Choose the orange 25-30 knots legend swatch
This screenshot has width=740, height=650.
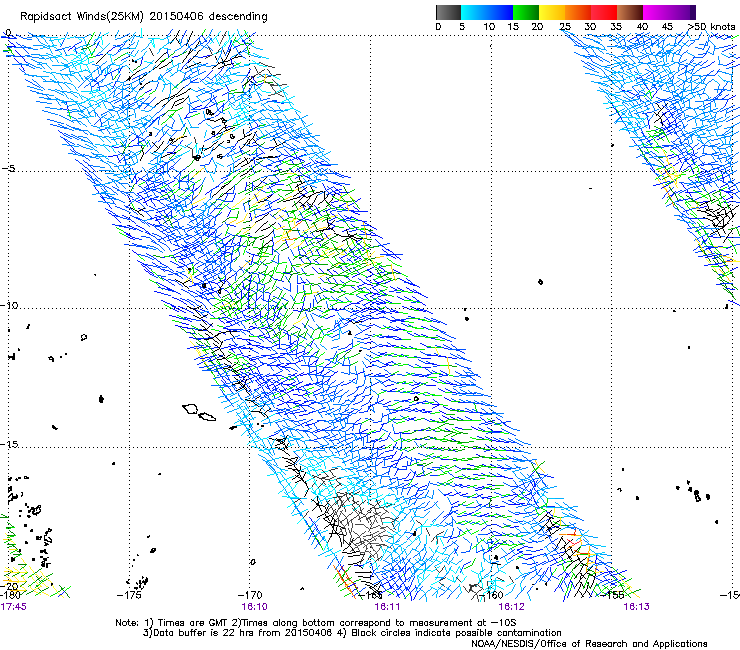[578, 12]
